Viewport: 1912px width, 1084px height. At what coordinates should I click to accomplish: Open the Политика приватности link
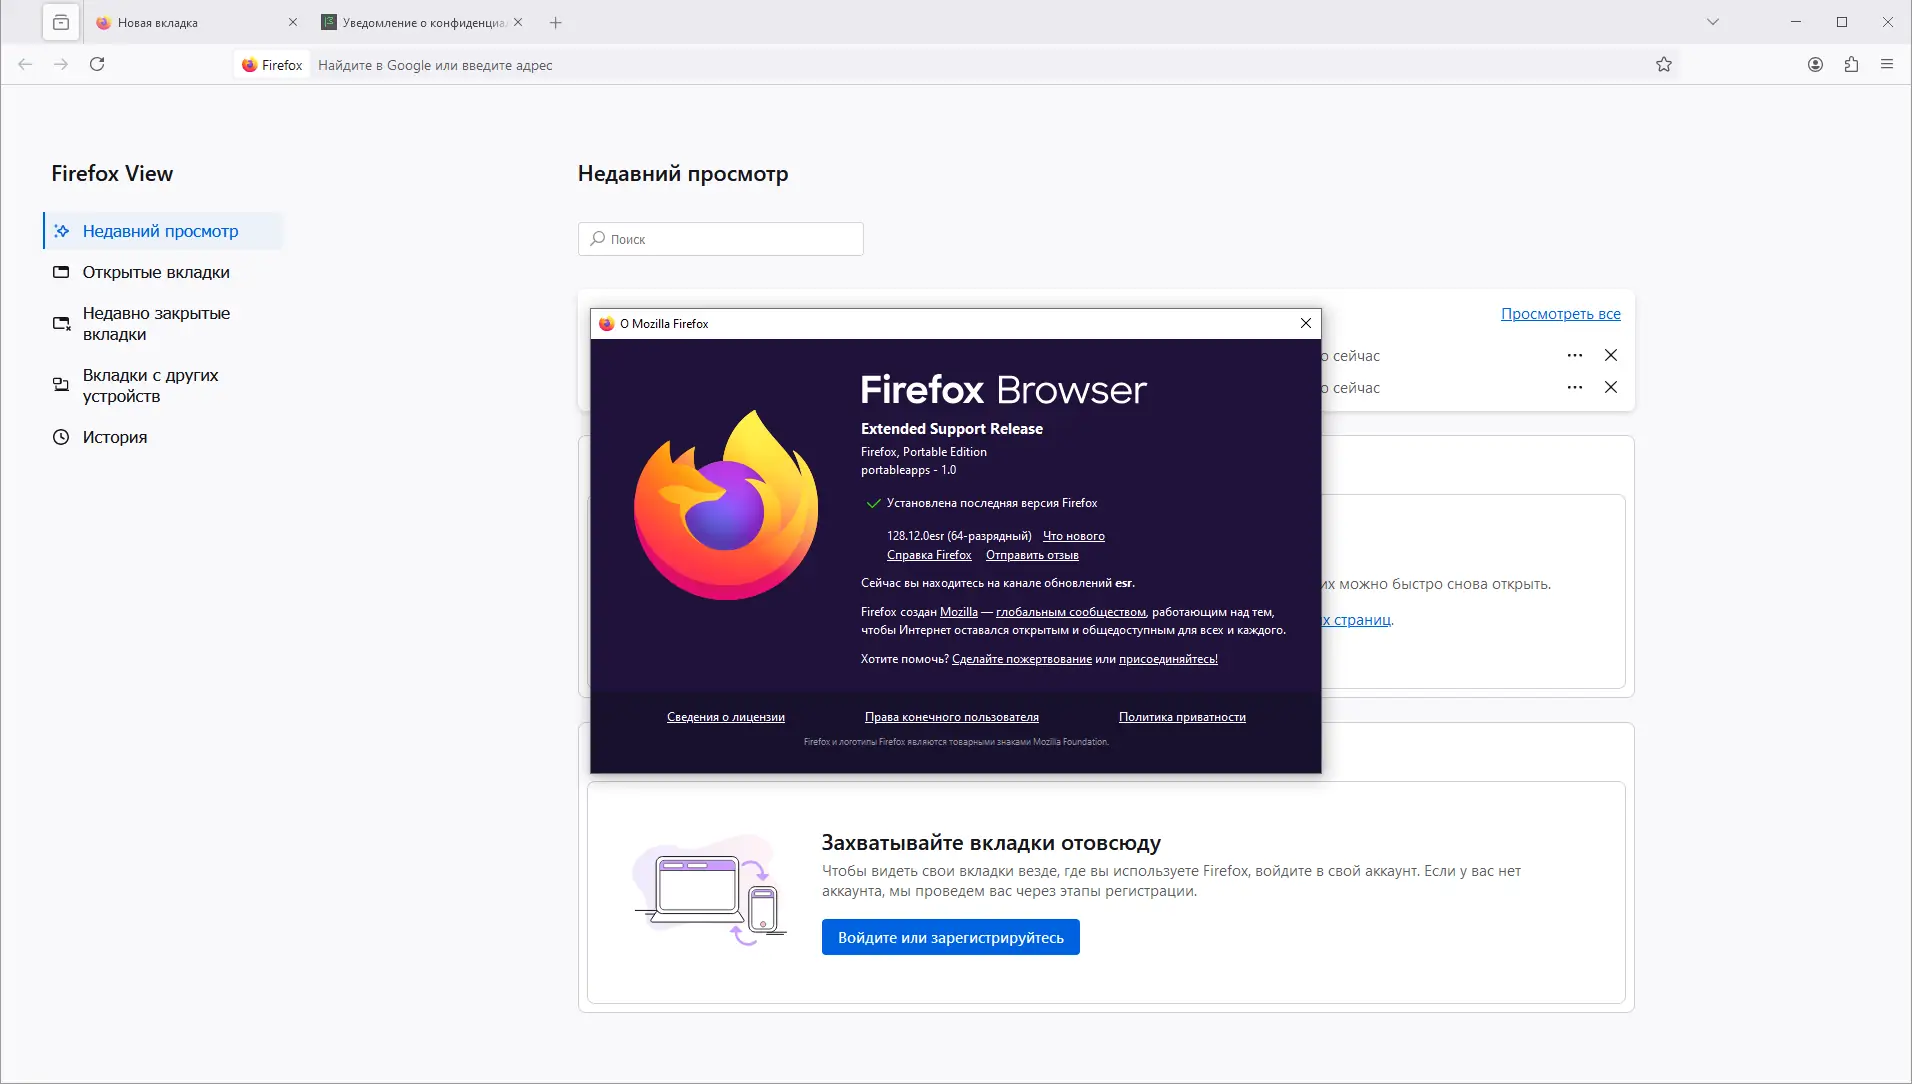tap(1183, 717)
